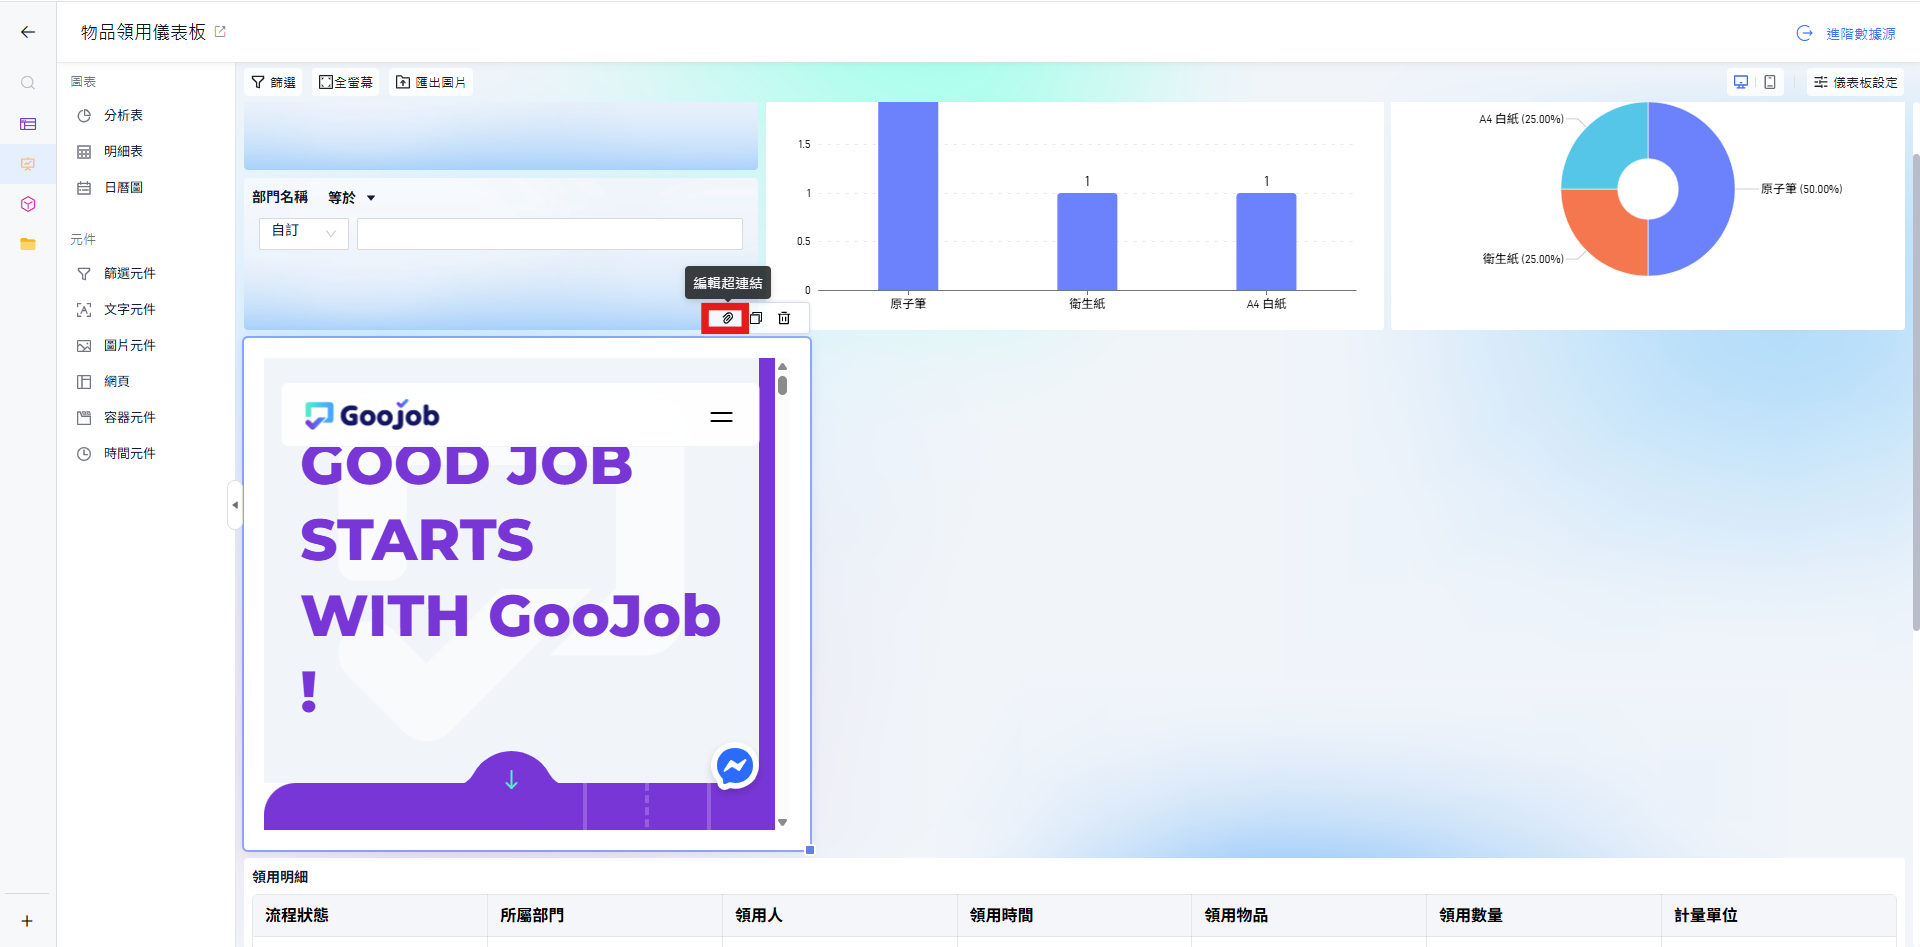Click the 物品領用儀表板 title text
1920x947 pixels.
pos(143,32)
